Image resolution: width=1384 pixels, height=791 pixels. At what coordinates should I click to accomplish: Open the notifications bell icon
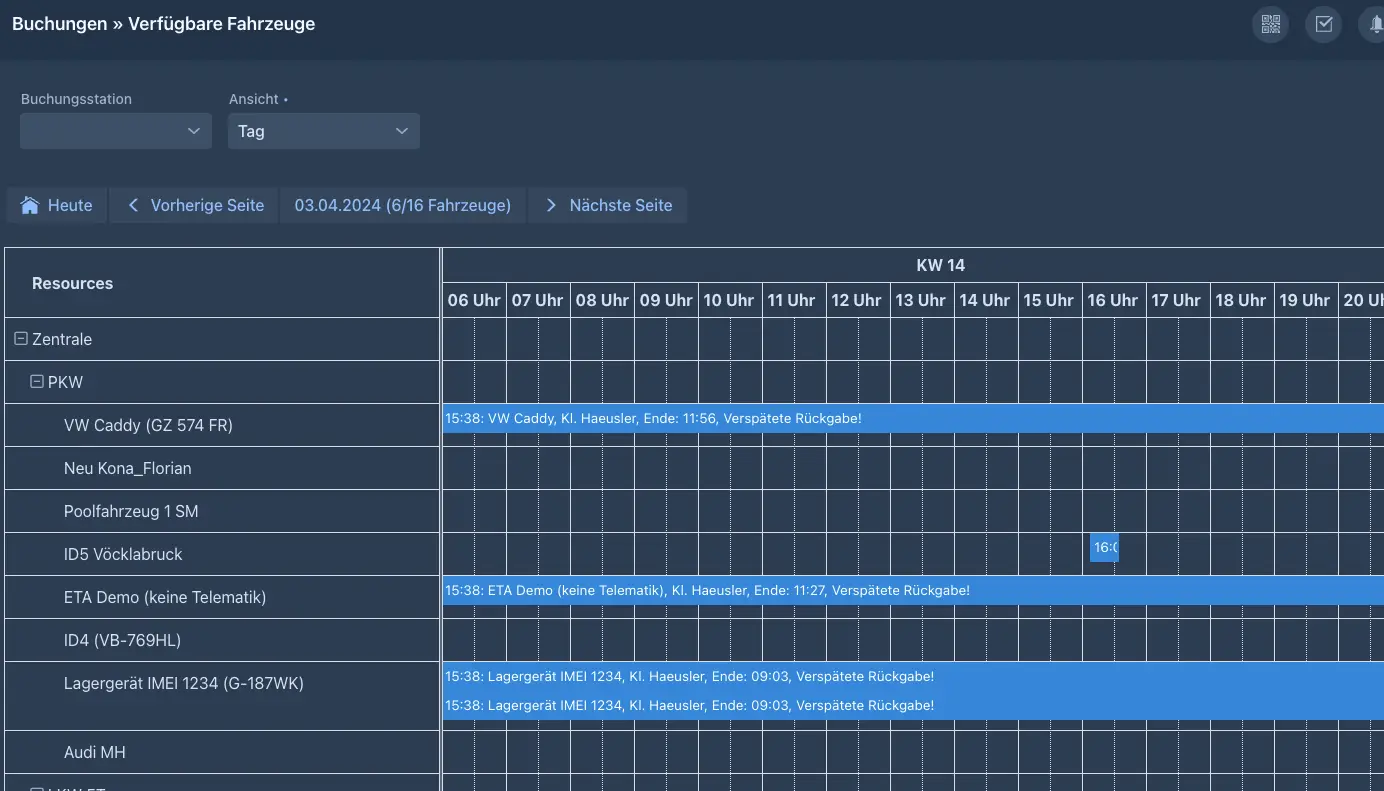tap(1374, 24)
